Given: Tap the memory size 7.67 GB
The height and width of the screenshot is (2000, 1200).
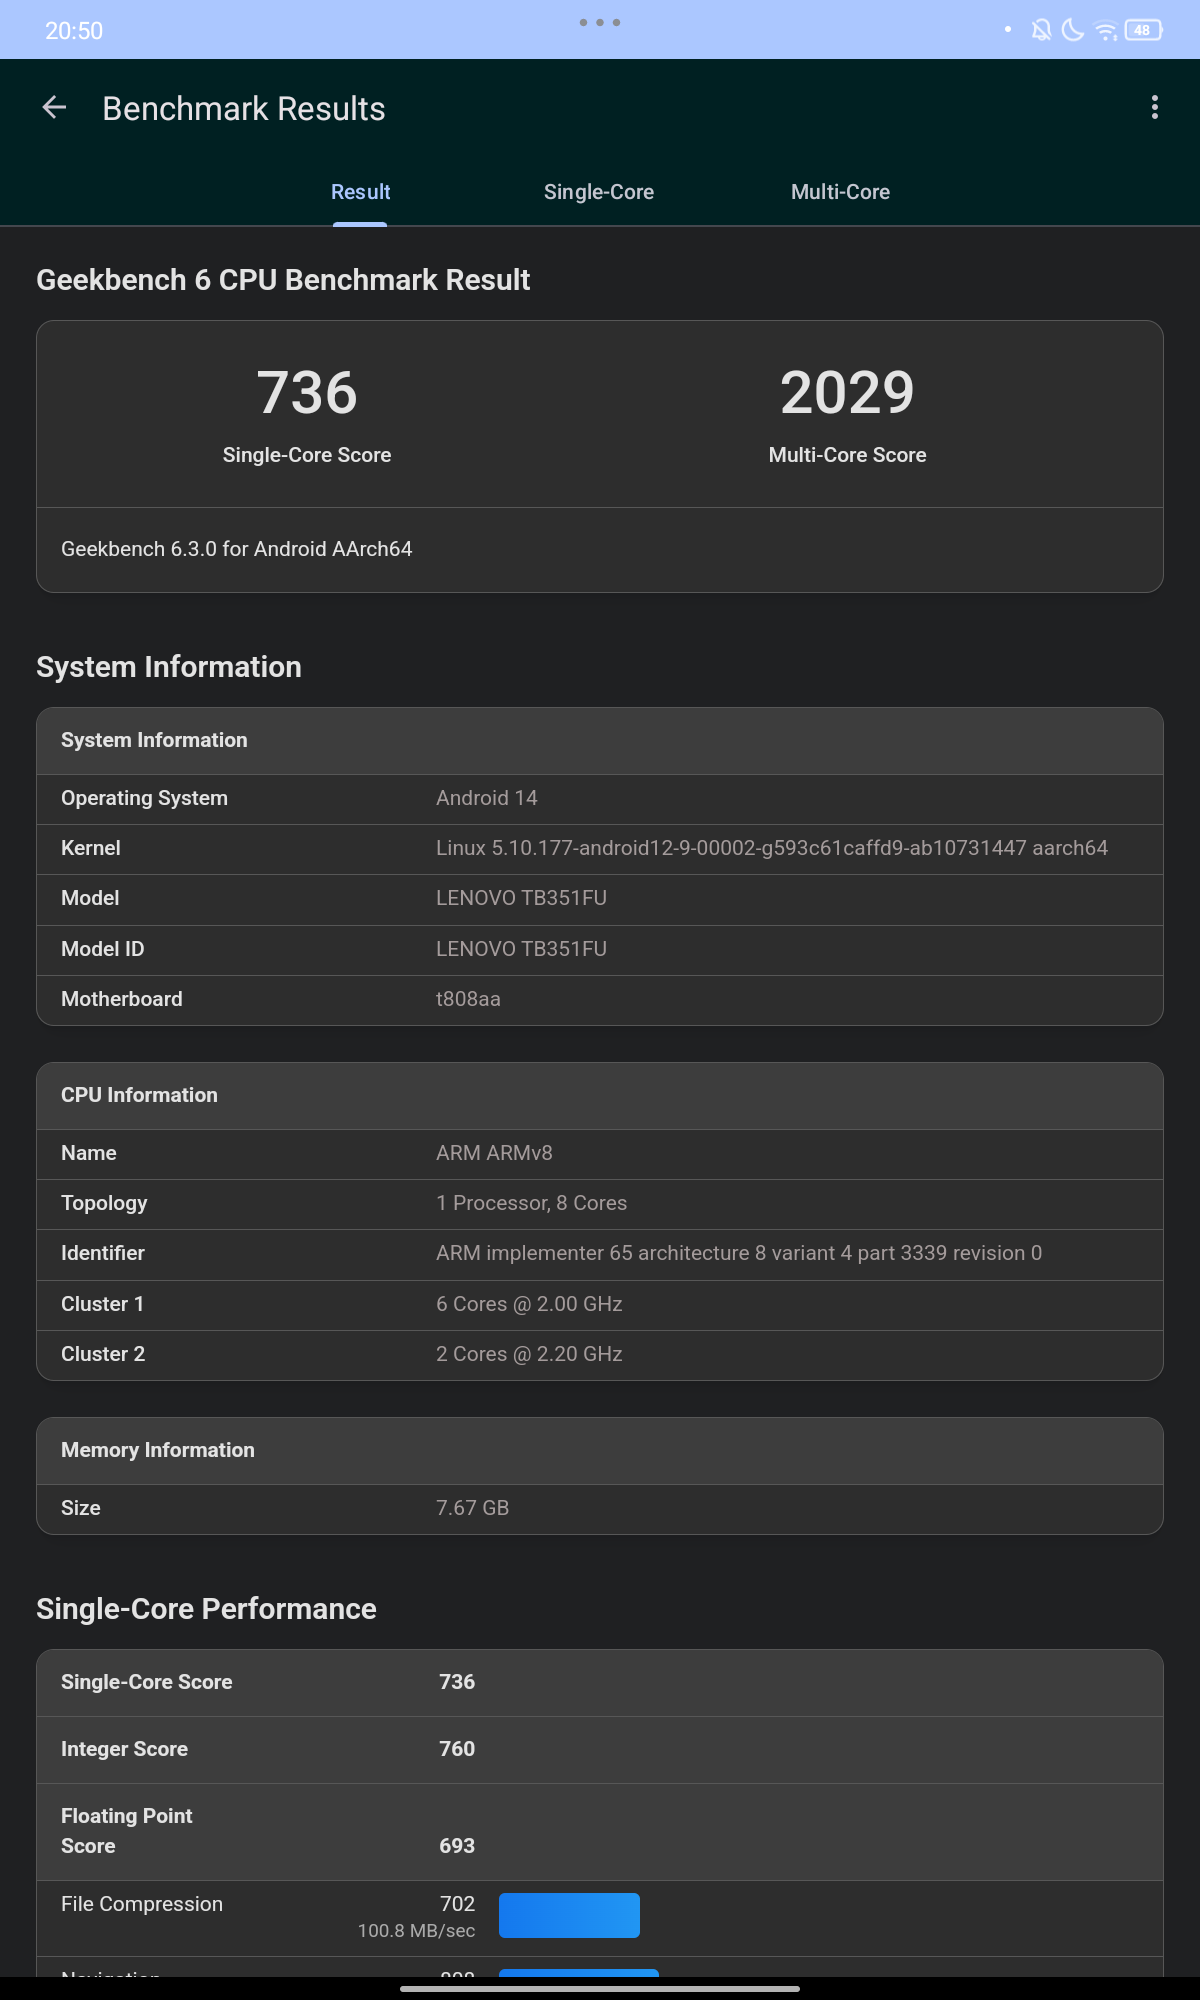Looking at the screenshot, I should pos(472,1508).
